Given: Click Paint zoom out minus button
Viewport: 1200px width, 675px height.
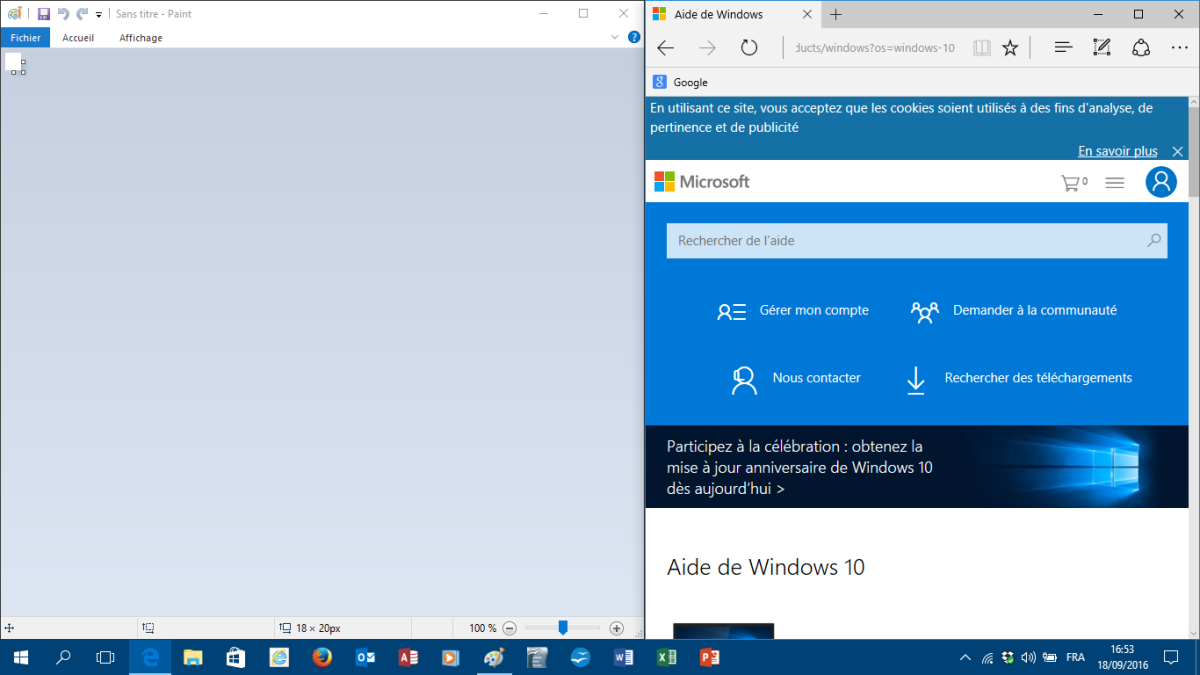Looking at the screenshot, I should click(x=509, y=628).
